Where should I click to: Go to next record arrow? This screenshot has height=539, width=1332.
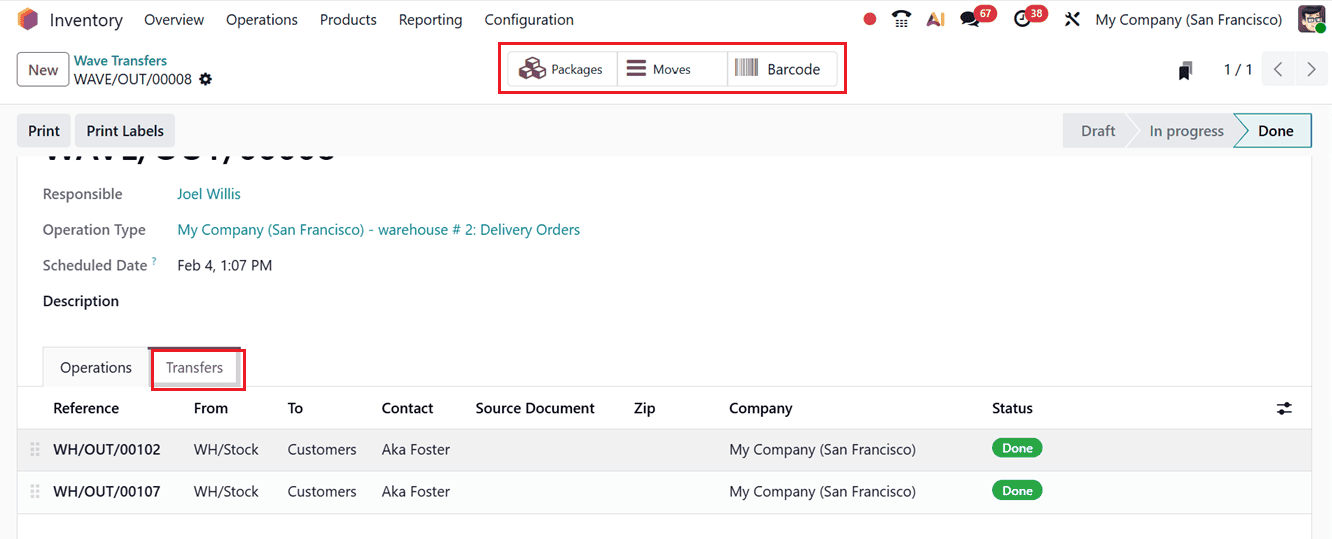coord(1311,70)
